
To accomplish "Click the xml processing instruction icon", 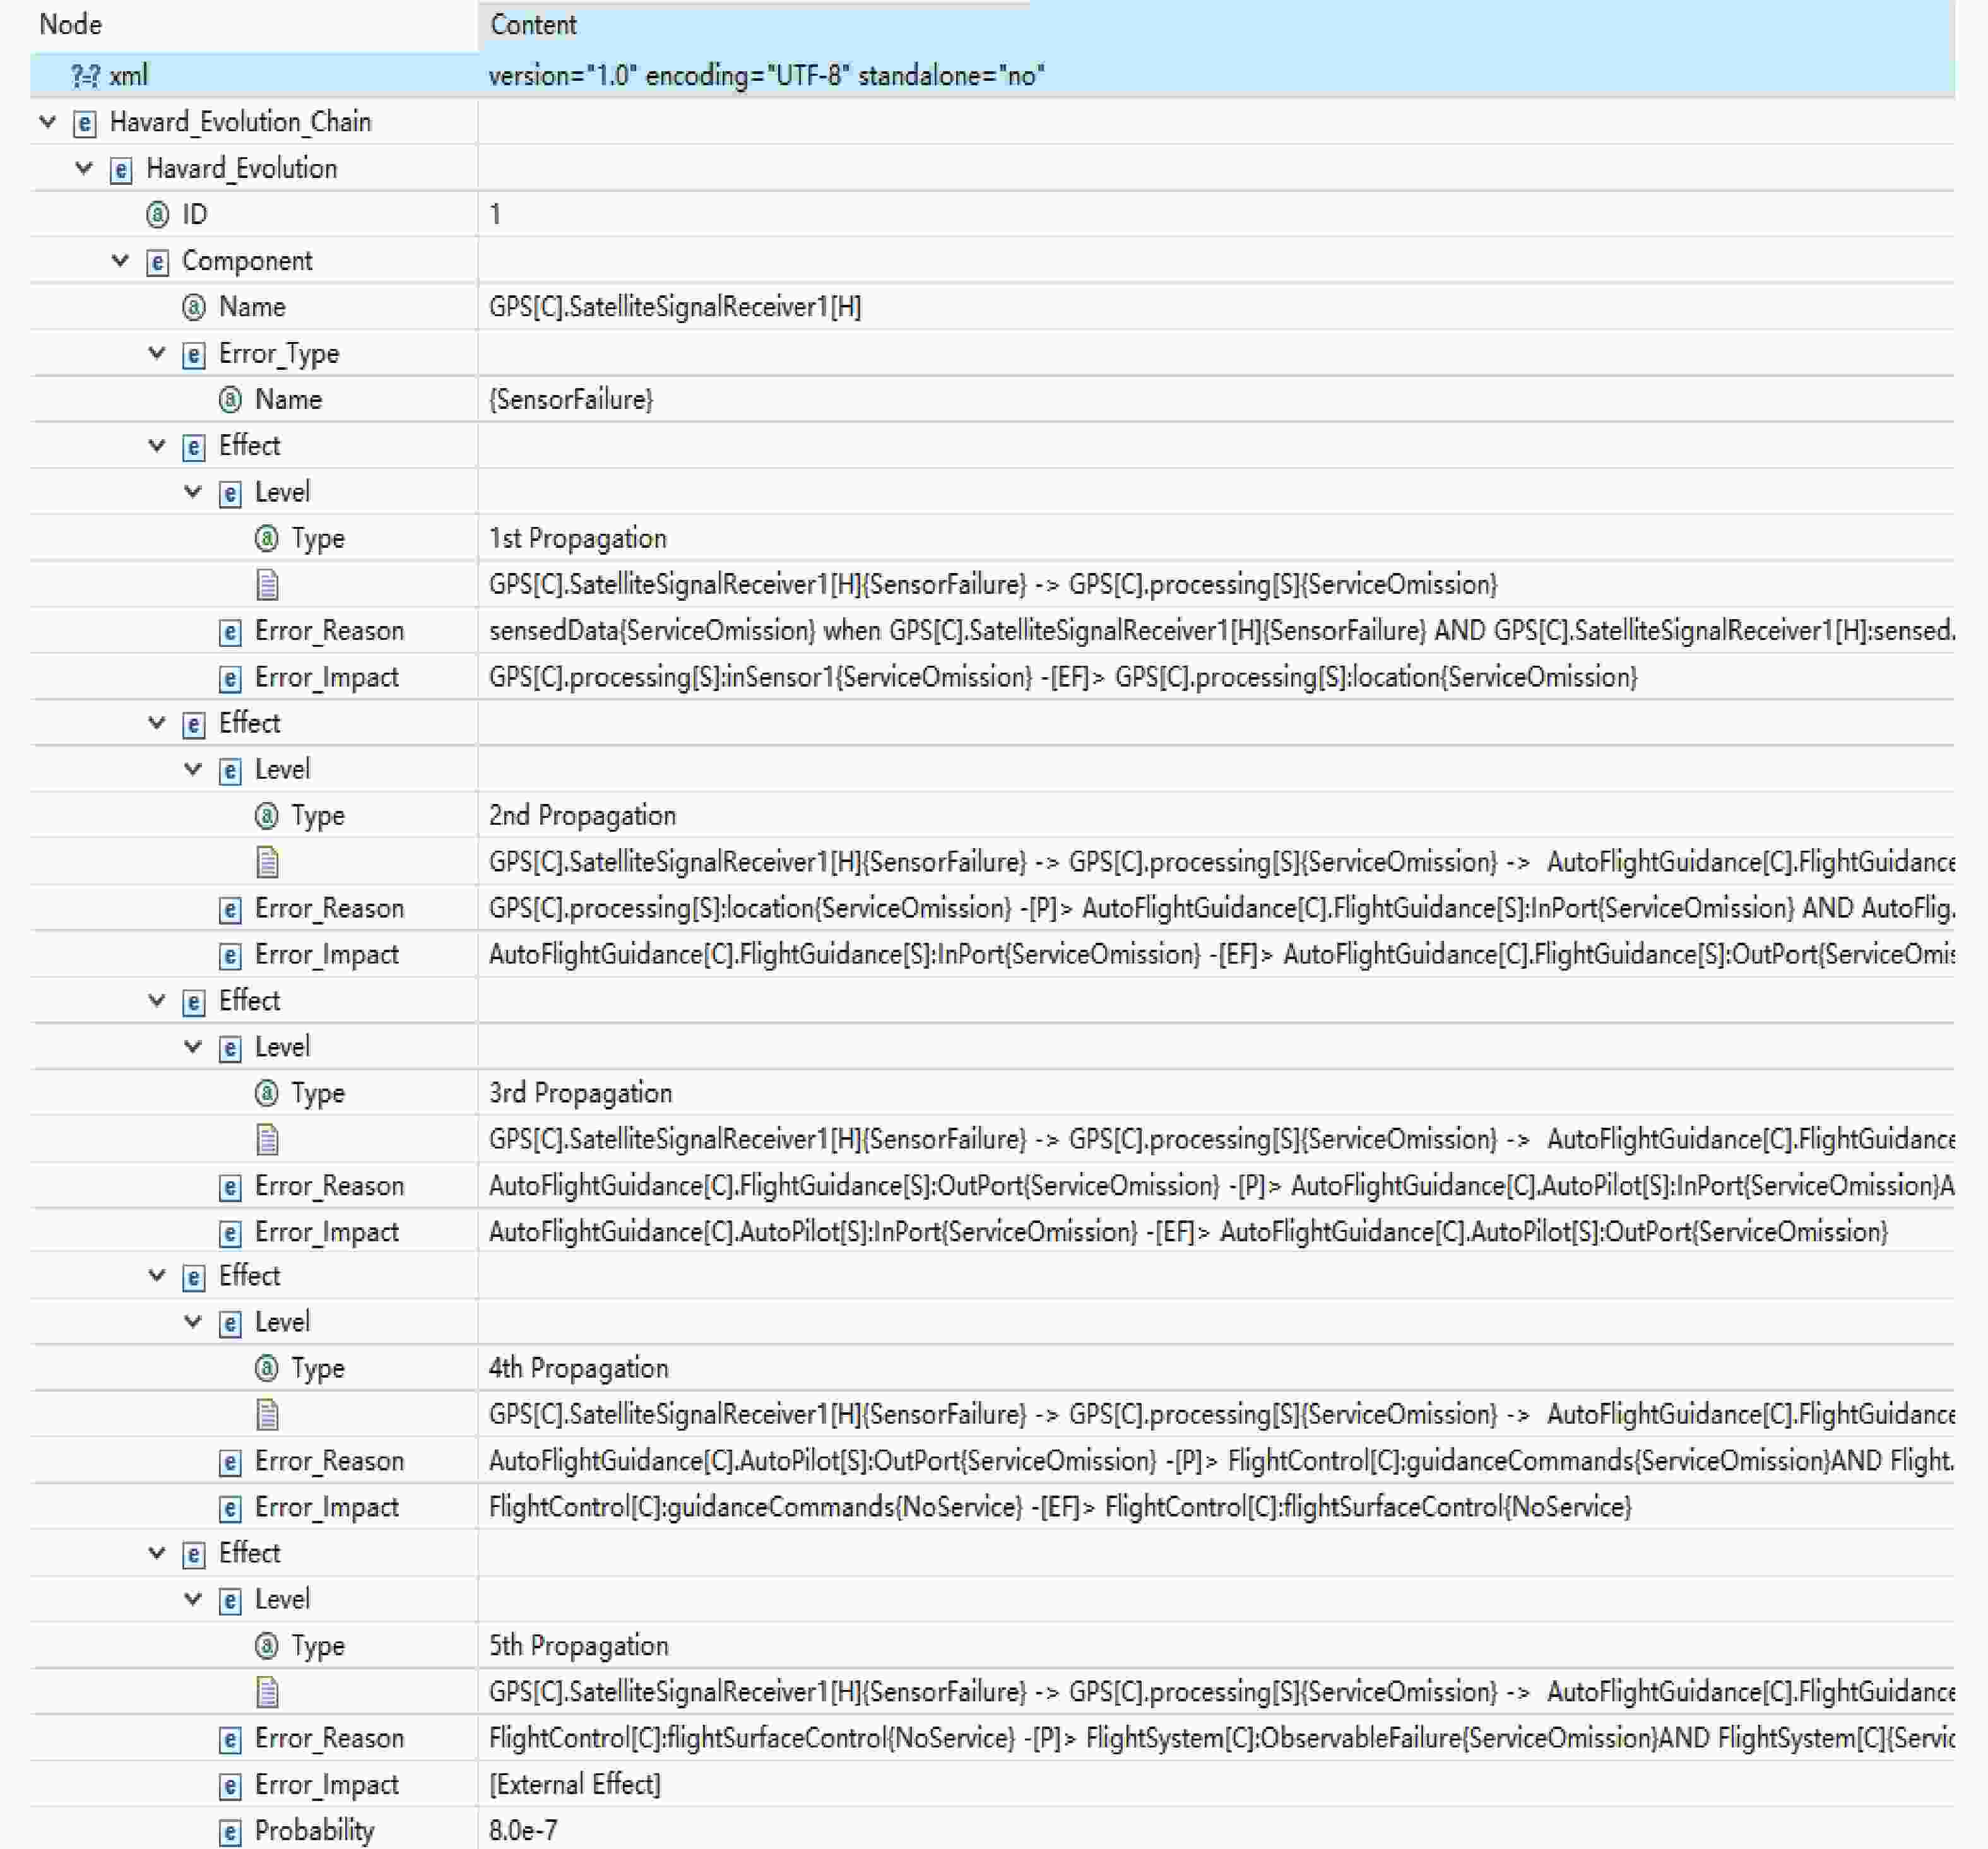I will (x=85, y=76).
